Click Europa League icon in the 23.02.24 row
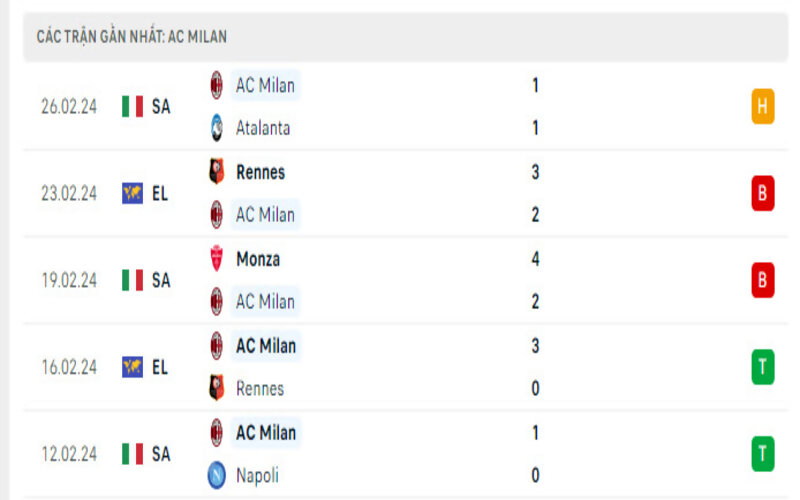Image resolution: width=800 pixels, height=500 pixels. pos(132,193)
